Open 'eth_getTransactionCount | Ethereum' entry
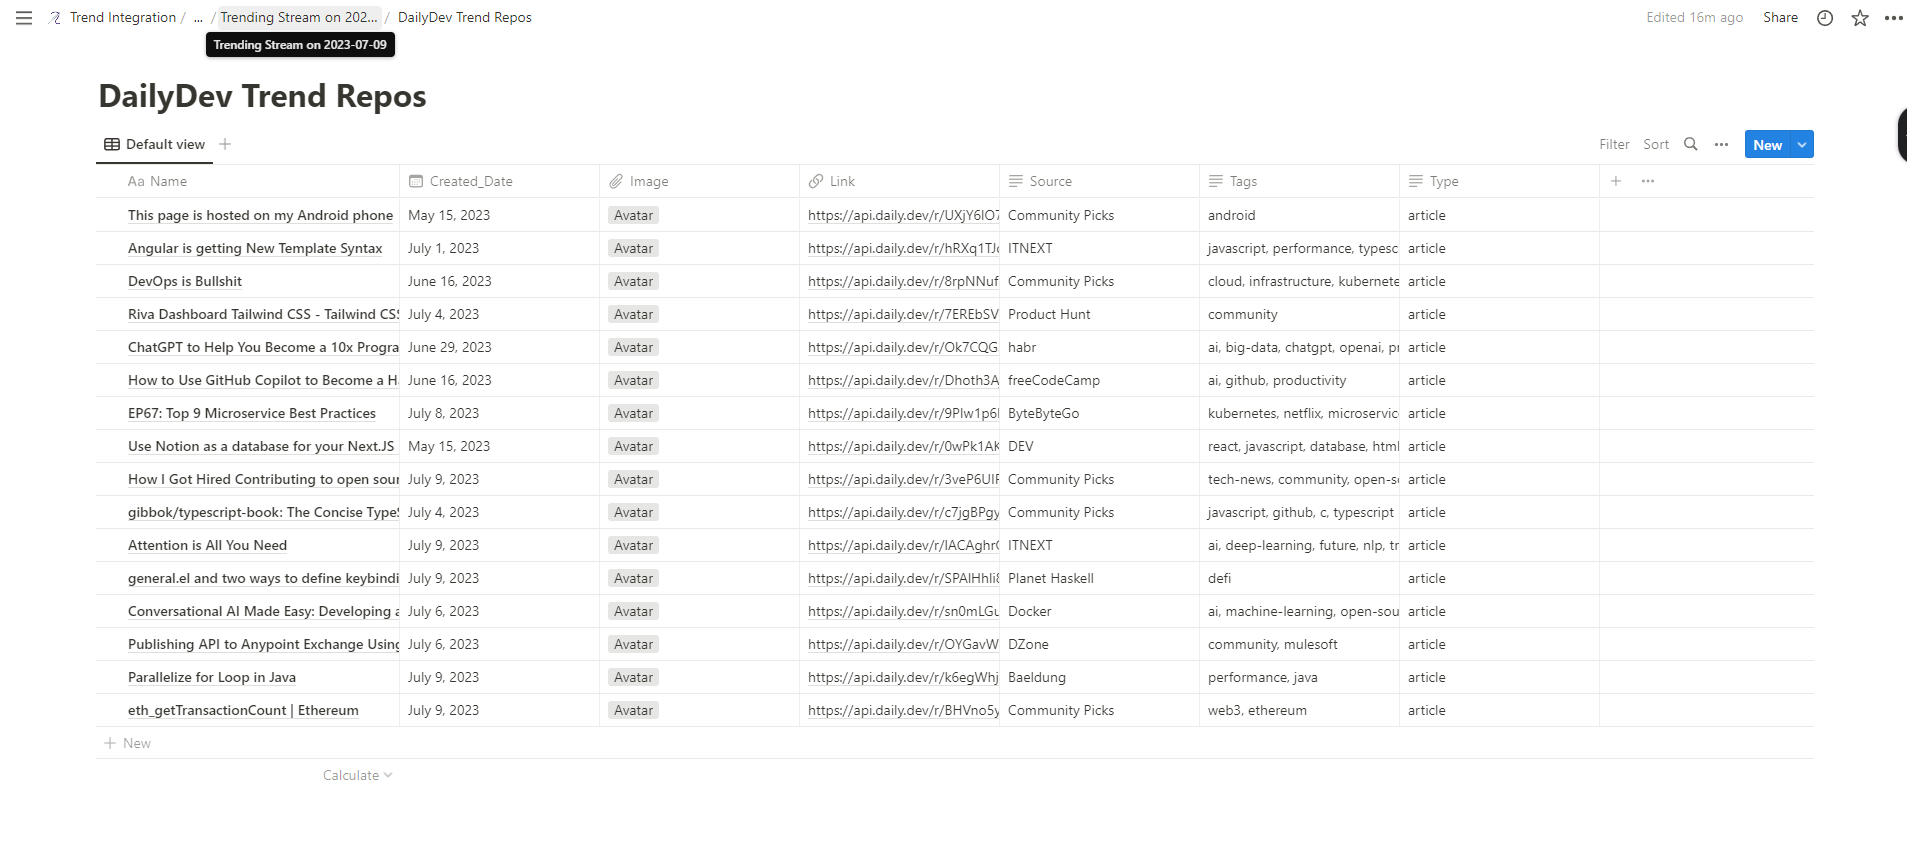The height and width of the screenshot is (859, 1907). click(243, 710)
